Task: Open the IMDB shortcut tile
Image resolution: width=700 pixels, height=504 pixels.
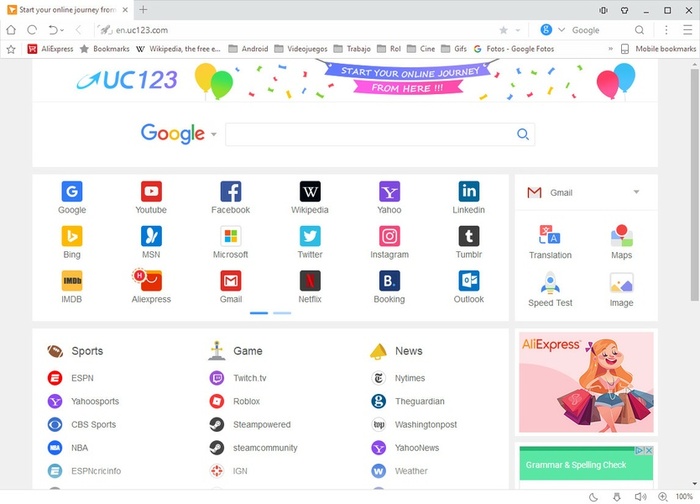Action: 72,287
